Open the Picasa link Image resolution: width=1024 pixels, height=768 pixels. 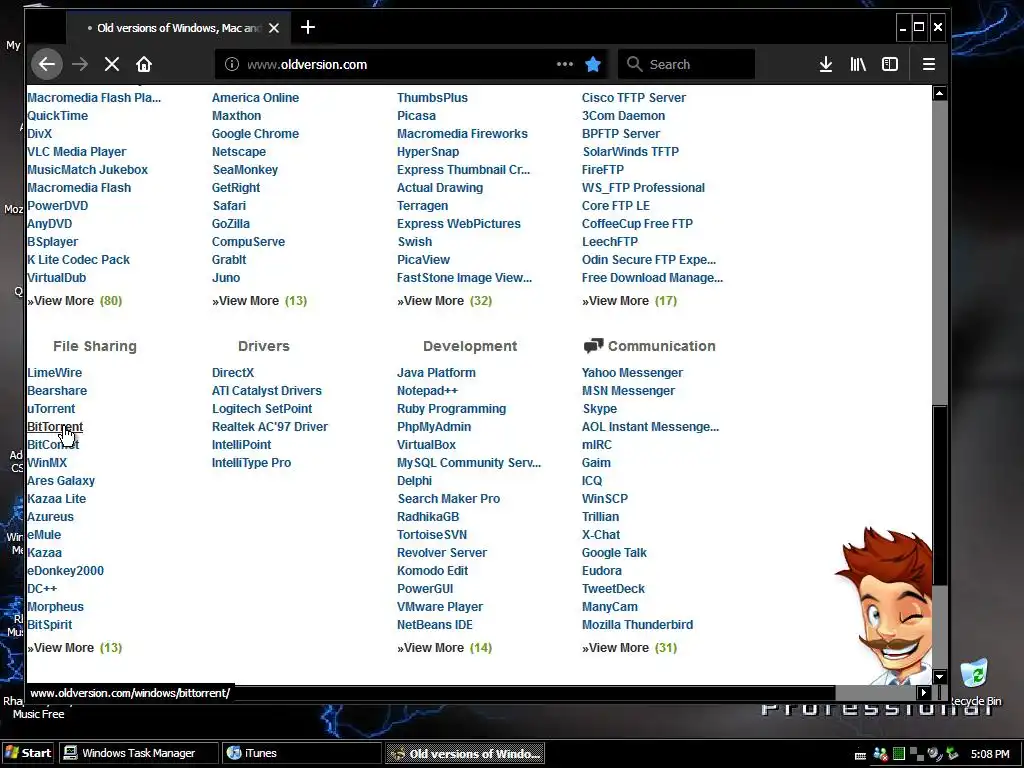coord(416,116)
